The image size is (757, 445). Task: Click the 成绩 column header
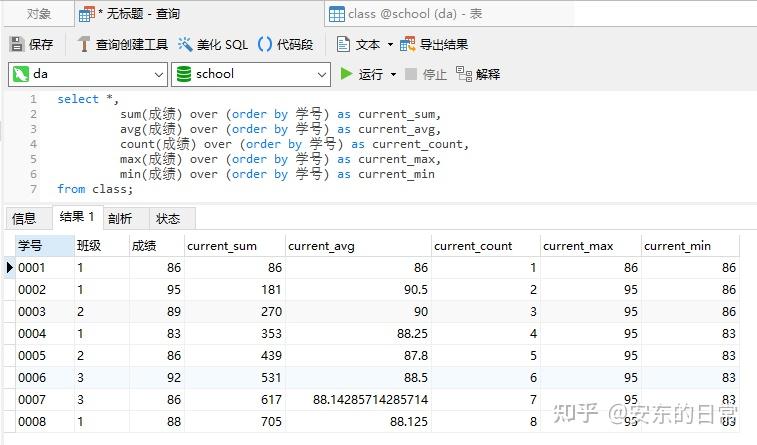(x=157, y=246)
